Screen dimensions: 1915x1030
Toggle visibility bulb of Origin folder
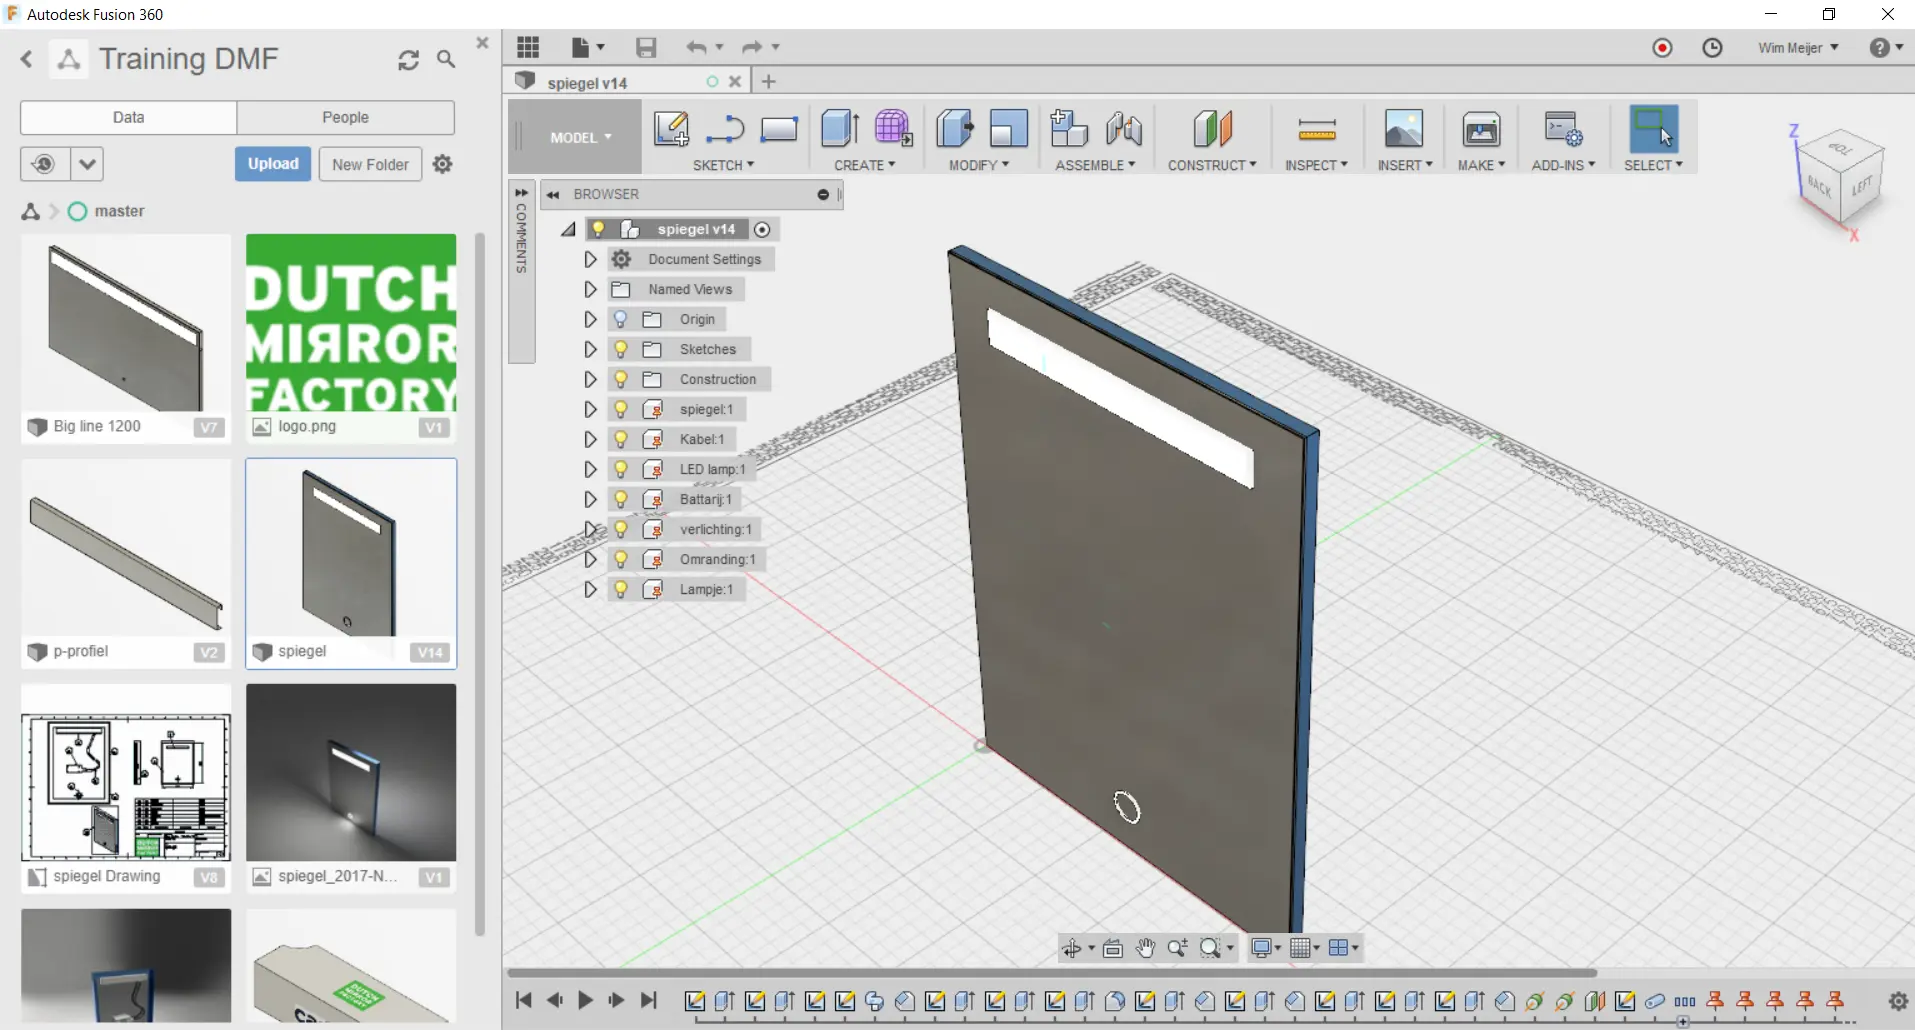[x=621, y=319]
